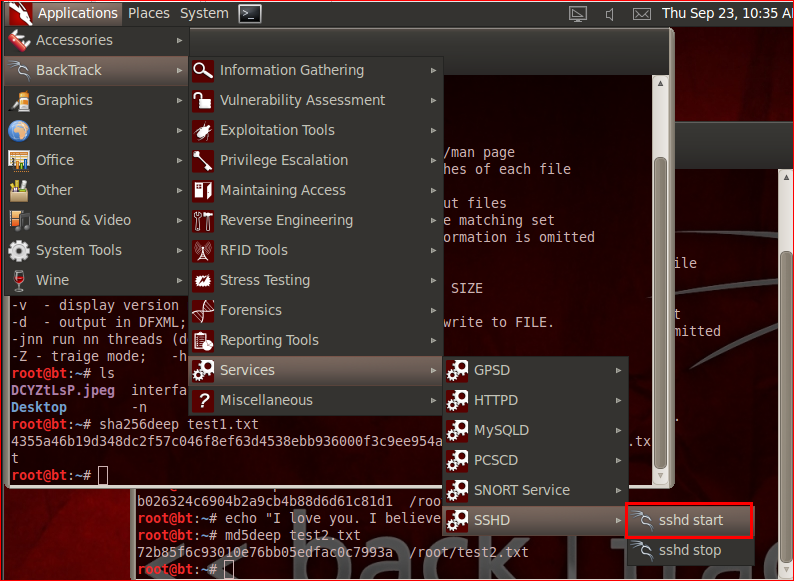Expand the SNORT Service submenu arrow
This screenshot has width=794, height=581.
(x=619, y=490)
